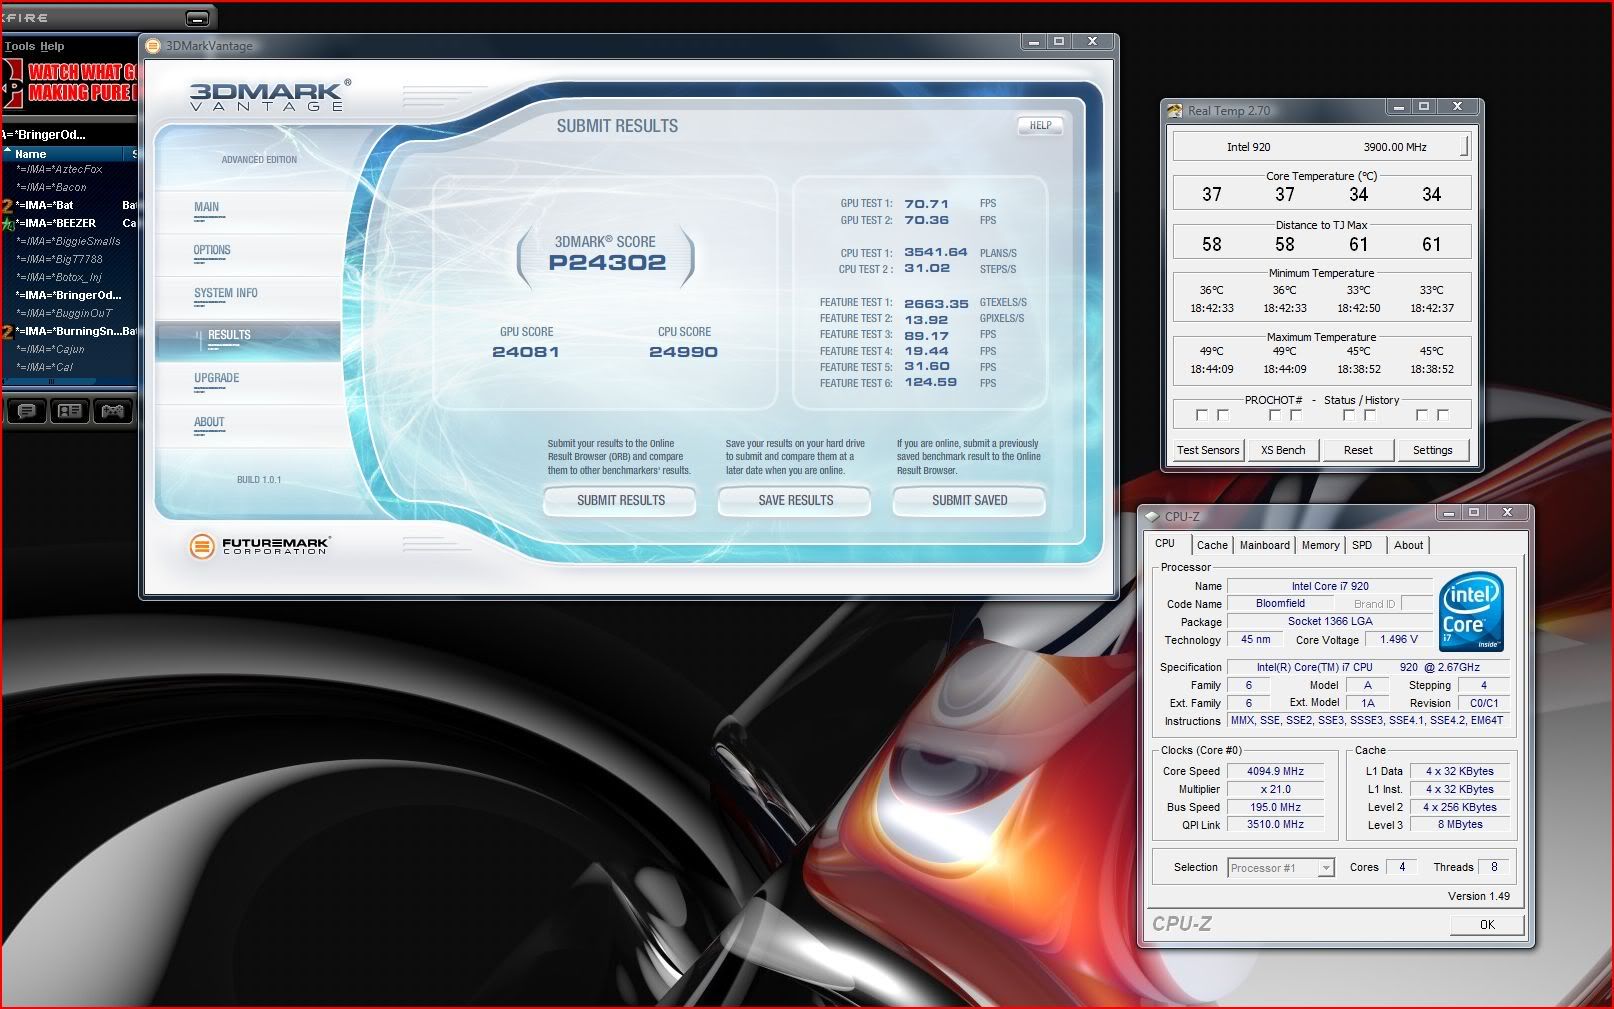Open the Xfire gamepad games icon button

(x=113, y=410)
